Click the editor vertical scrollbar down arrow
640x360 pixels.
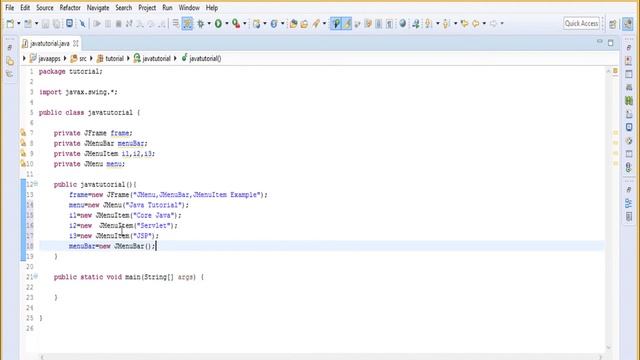pos(608,348)
